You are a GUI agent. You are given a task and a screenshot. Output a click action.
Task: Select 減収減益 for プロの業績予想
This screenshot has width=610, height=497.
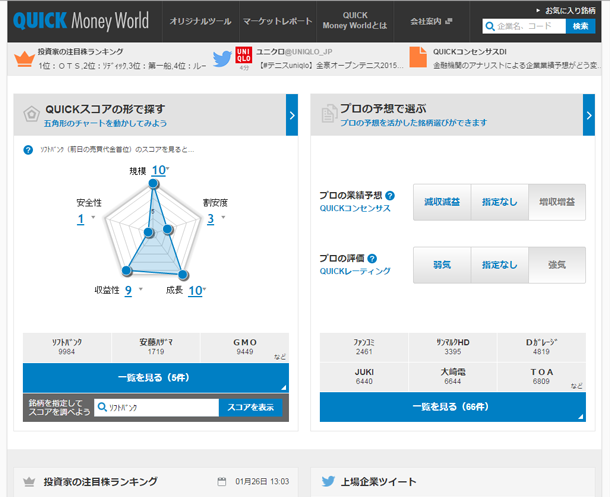pos(442,202)
